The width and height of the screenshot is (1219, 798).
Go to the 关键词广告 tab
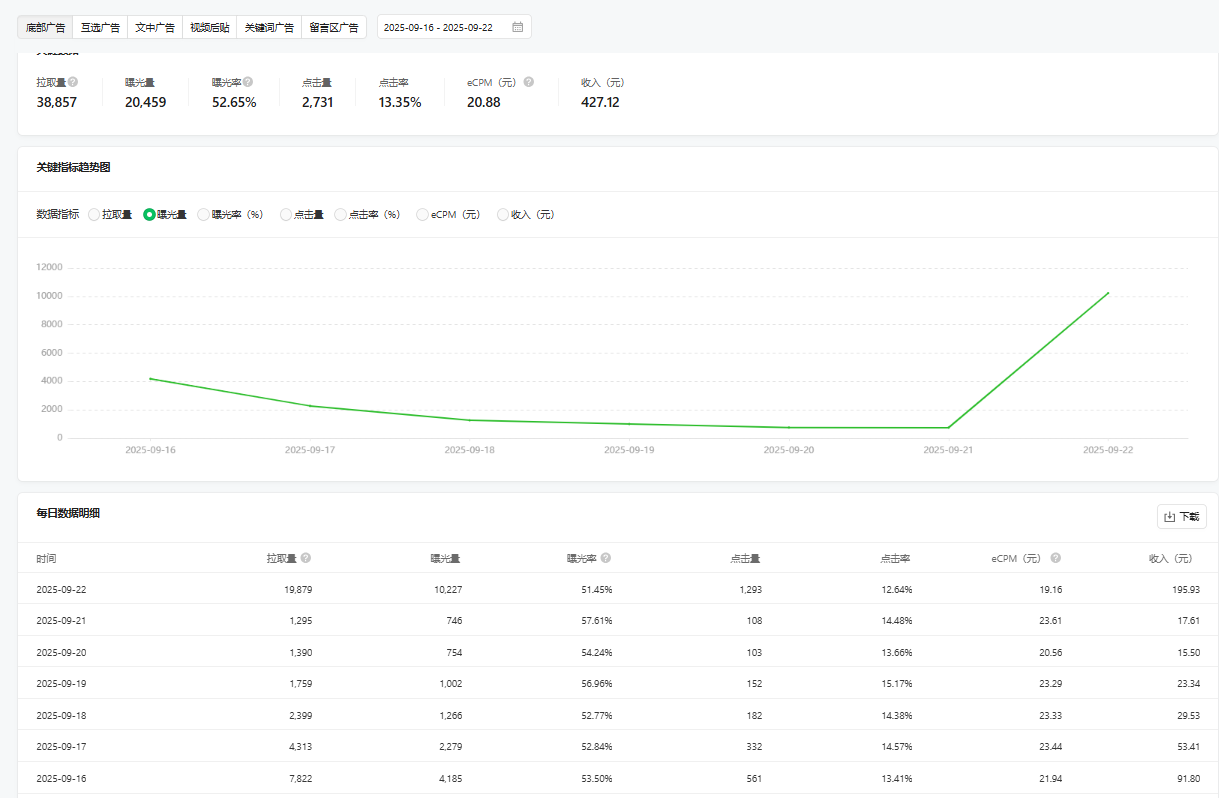(x=269, y=27)
